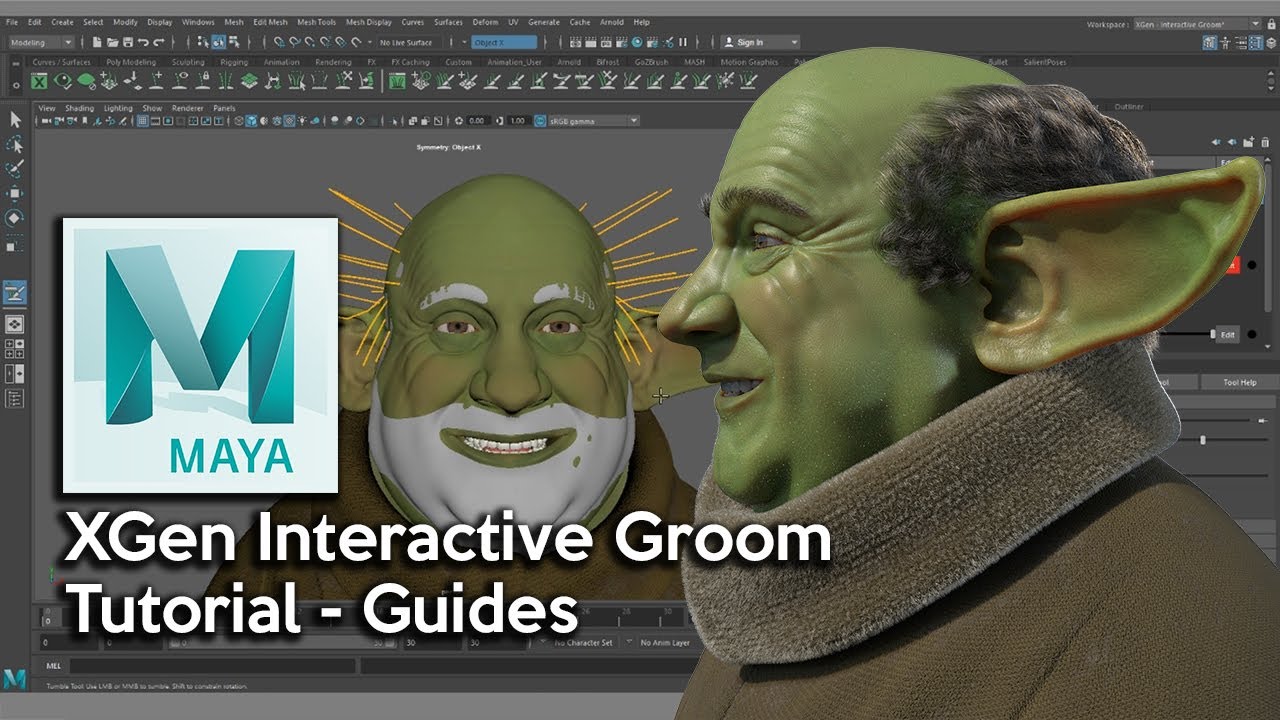1280x720 pixels.
Task: Switch to the Sculpting shelf tab
Action: tap(188, 62)
